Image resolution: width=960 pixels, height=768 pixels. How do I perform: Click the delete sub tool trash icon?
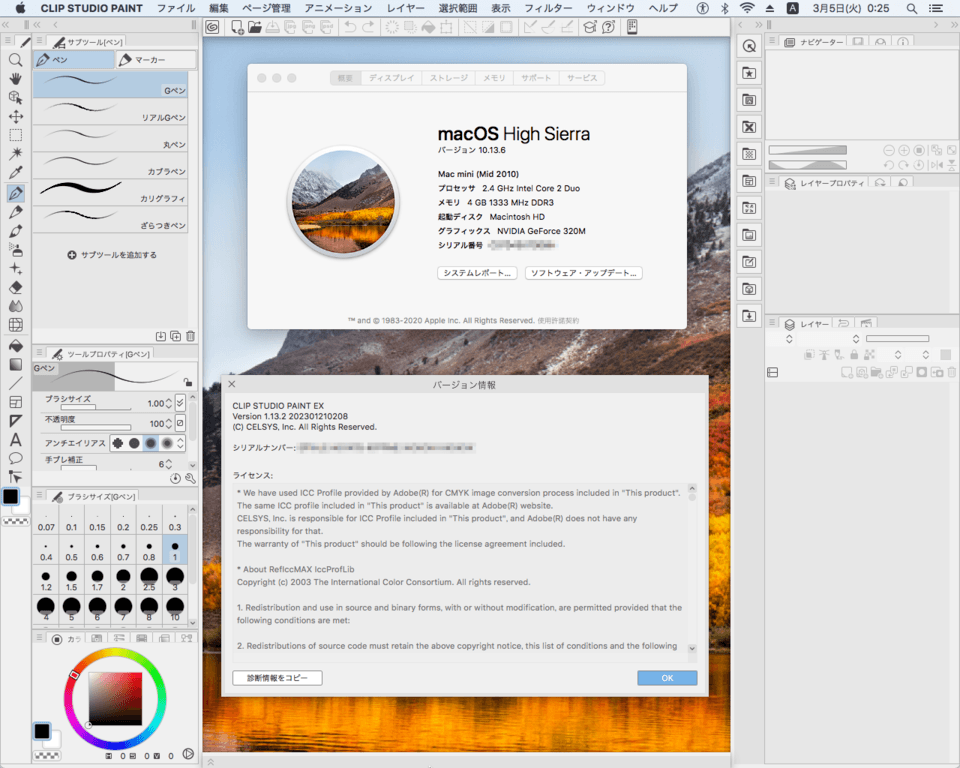pos(190,336)
